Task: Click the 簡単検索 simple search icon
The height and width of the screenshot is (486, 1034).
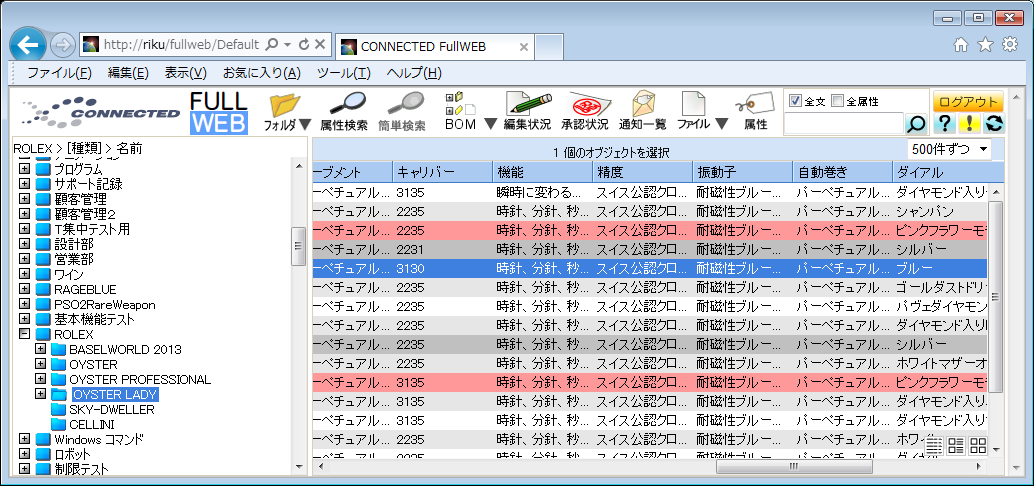Action: (x=402, y=112)
